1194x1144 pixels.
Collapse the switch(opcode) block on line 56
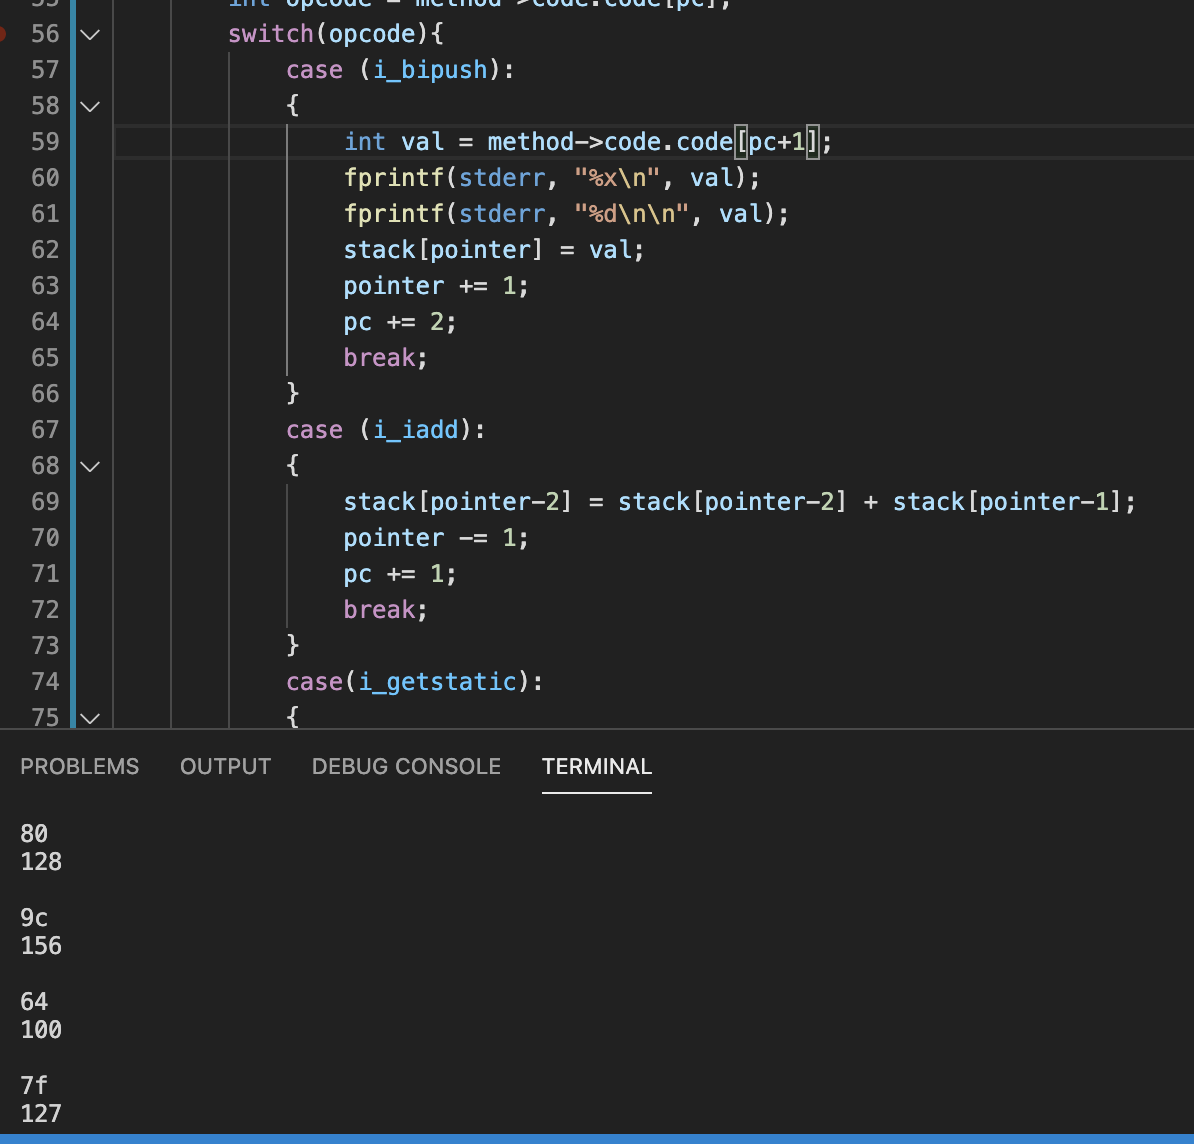click(x=90, y=34)
